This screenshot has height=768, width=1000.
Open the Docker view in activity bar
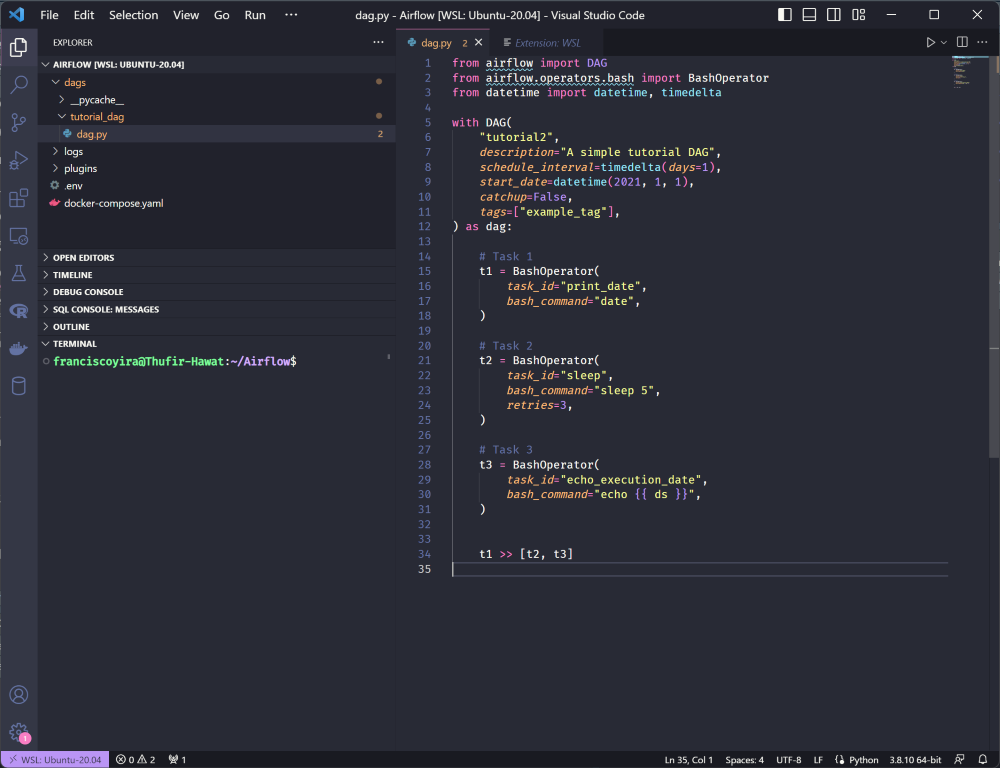18,348
